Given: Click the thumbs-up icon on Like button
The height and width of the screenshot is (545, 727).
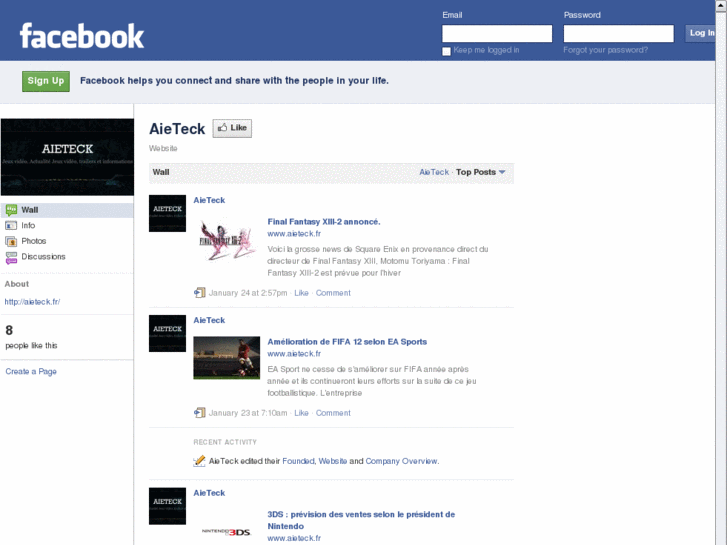Looking at the screenshot, I should coord(223,128).
